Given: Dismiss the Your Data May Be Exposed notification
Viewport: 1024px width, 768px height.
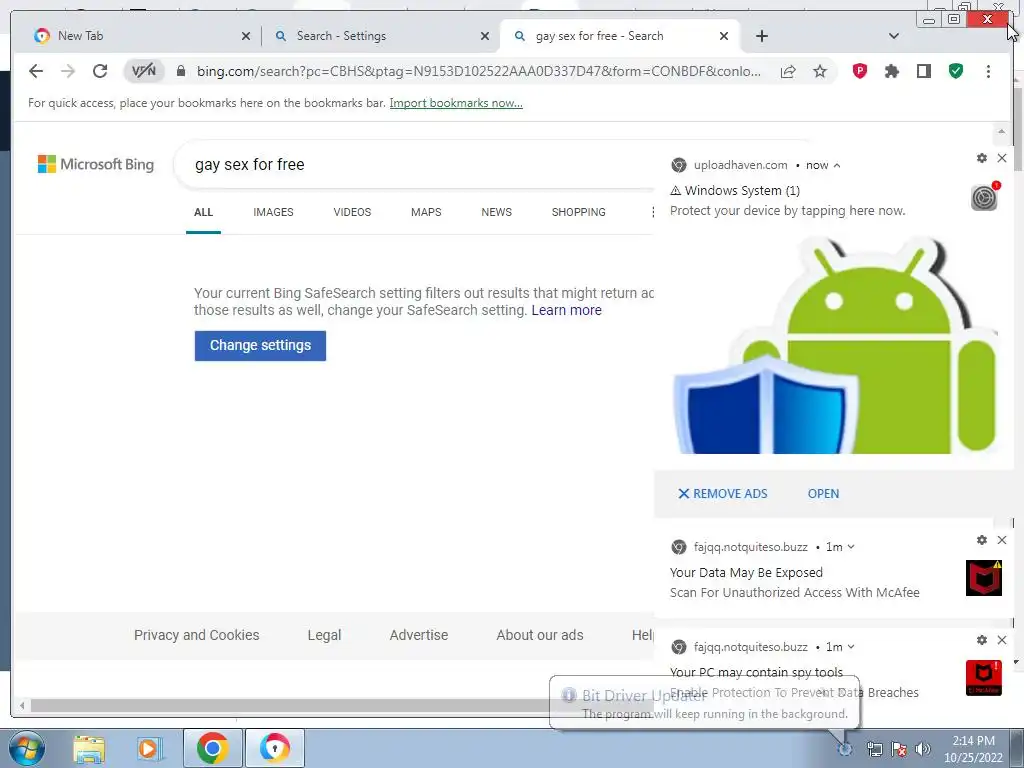Looking at the screenshot, I should 1002,540.
